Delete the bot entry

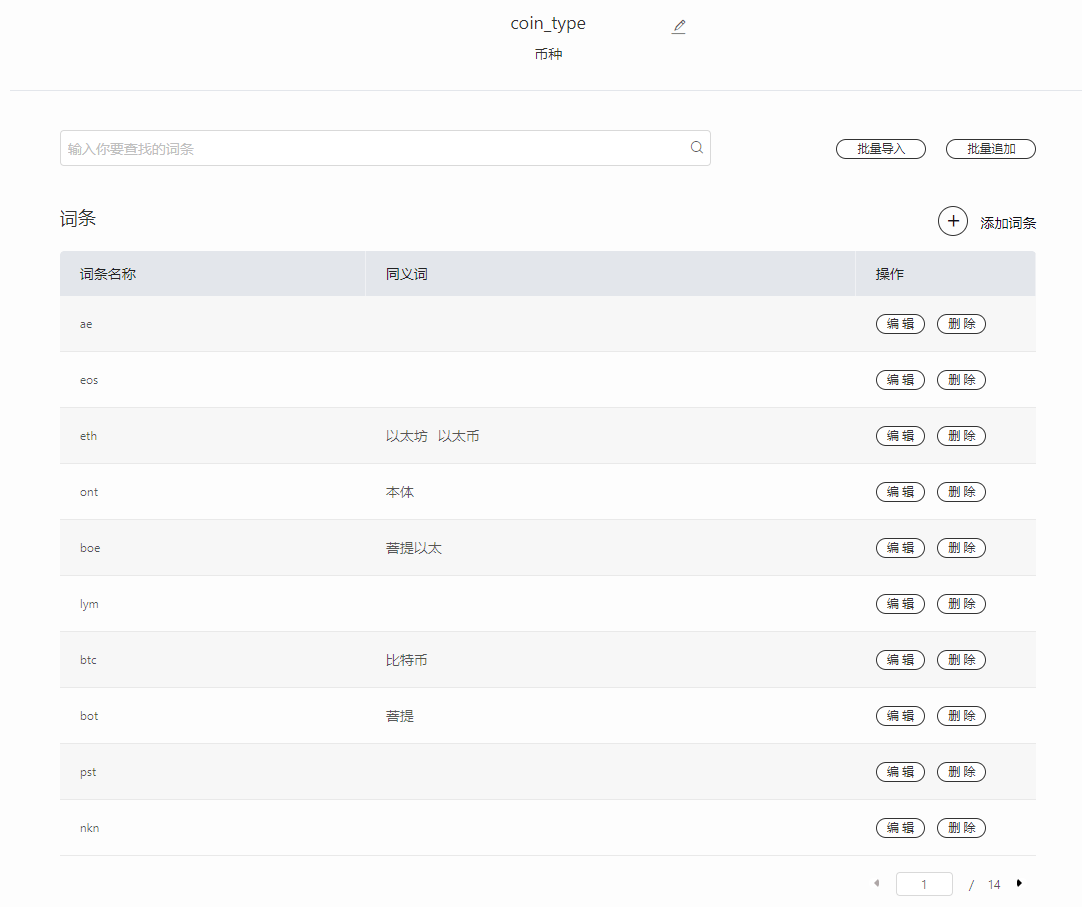point(961,715)
